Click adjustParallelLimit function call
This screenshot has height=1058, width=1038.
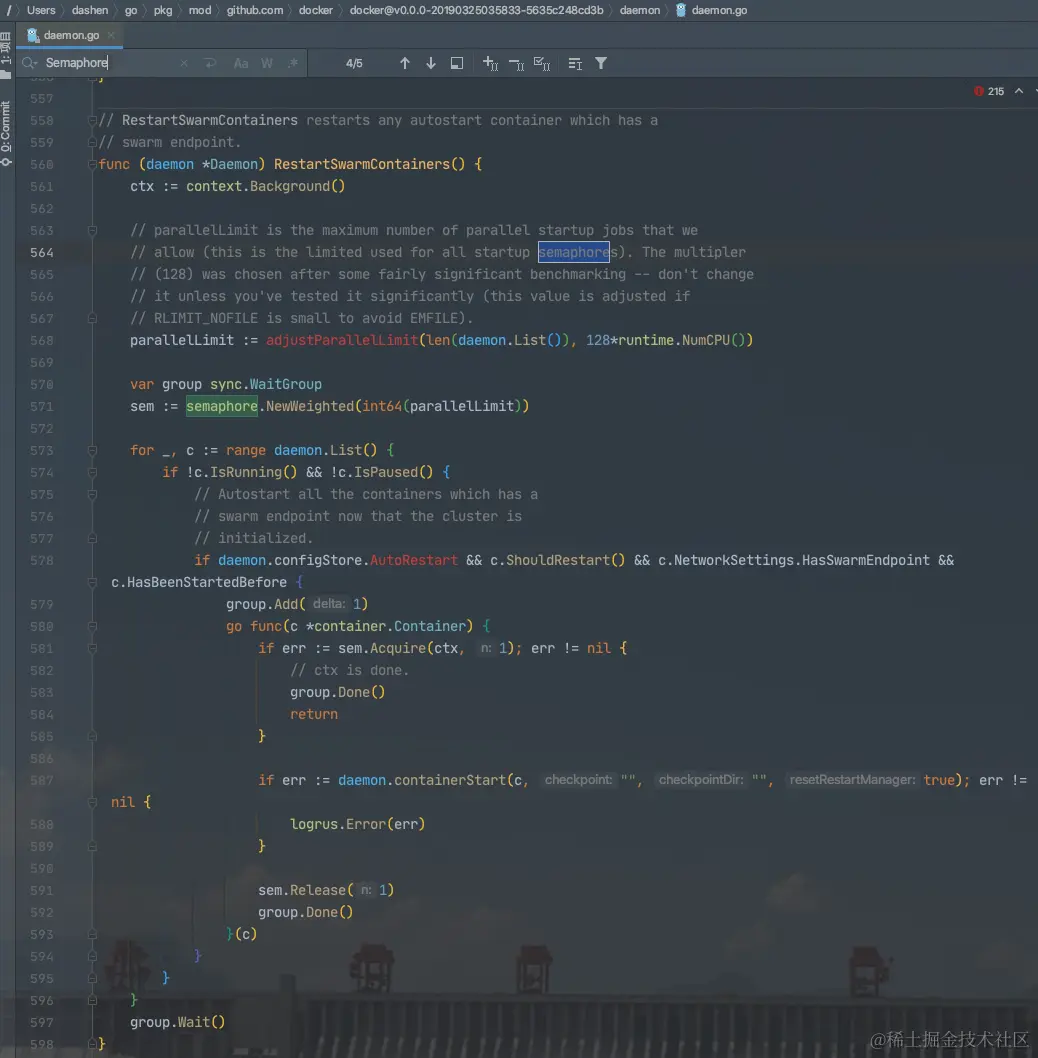342,340
